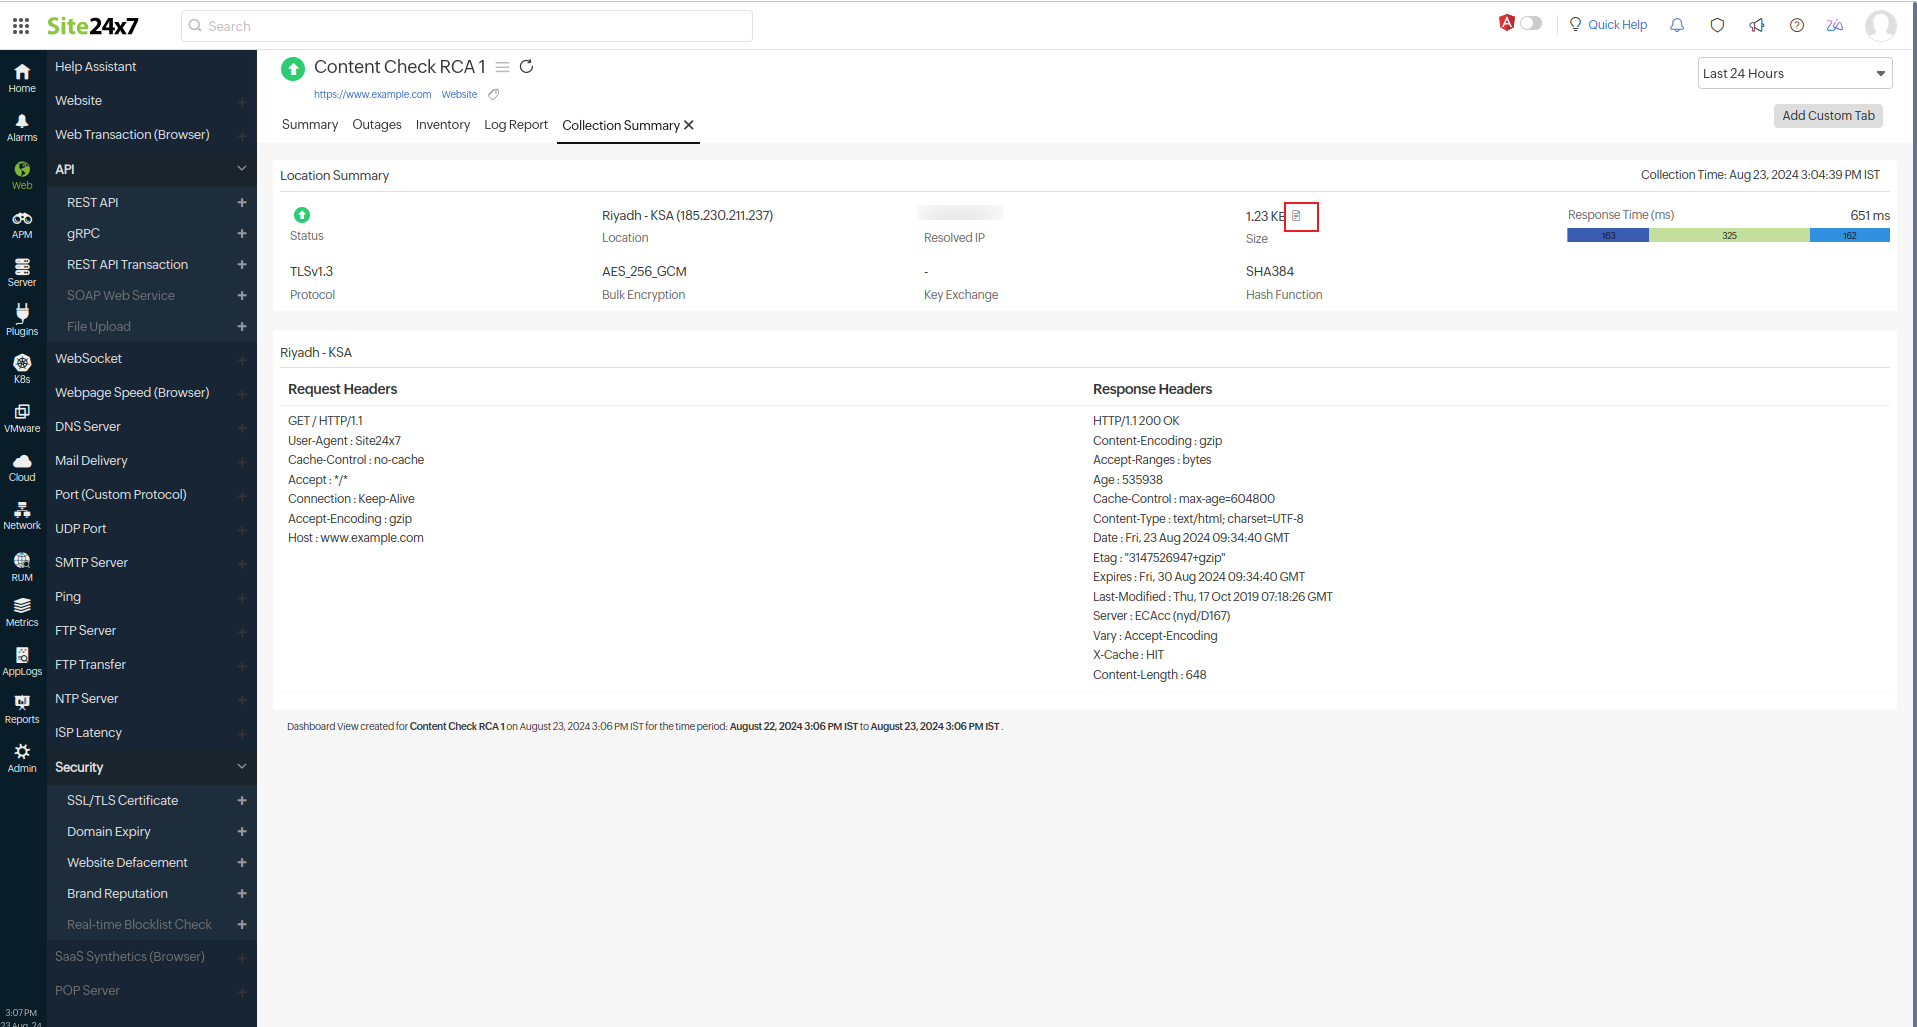Click the announcements megaphone icon
The height and width of the screenshot is (1027, 1917).
click(1757, 25)
